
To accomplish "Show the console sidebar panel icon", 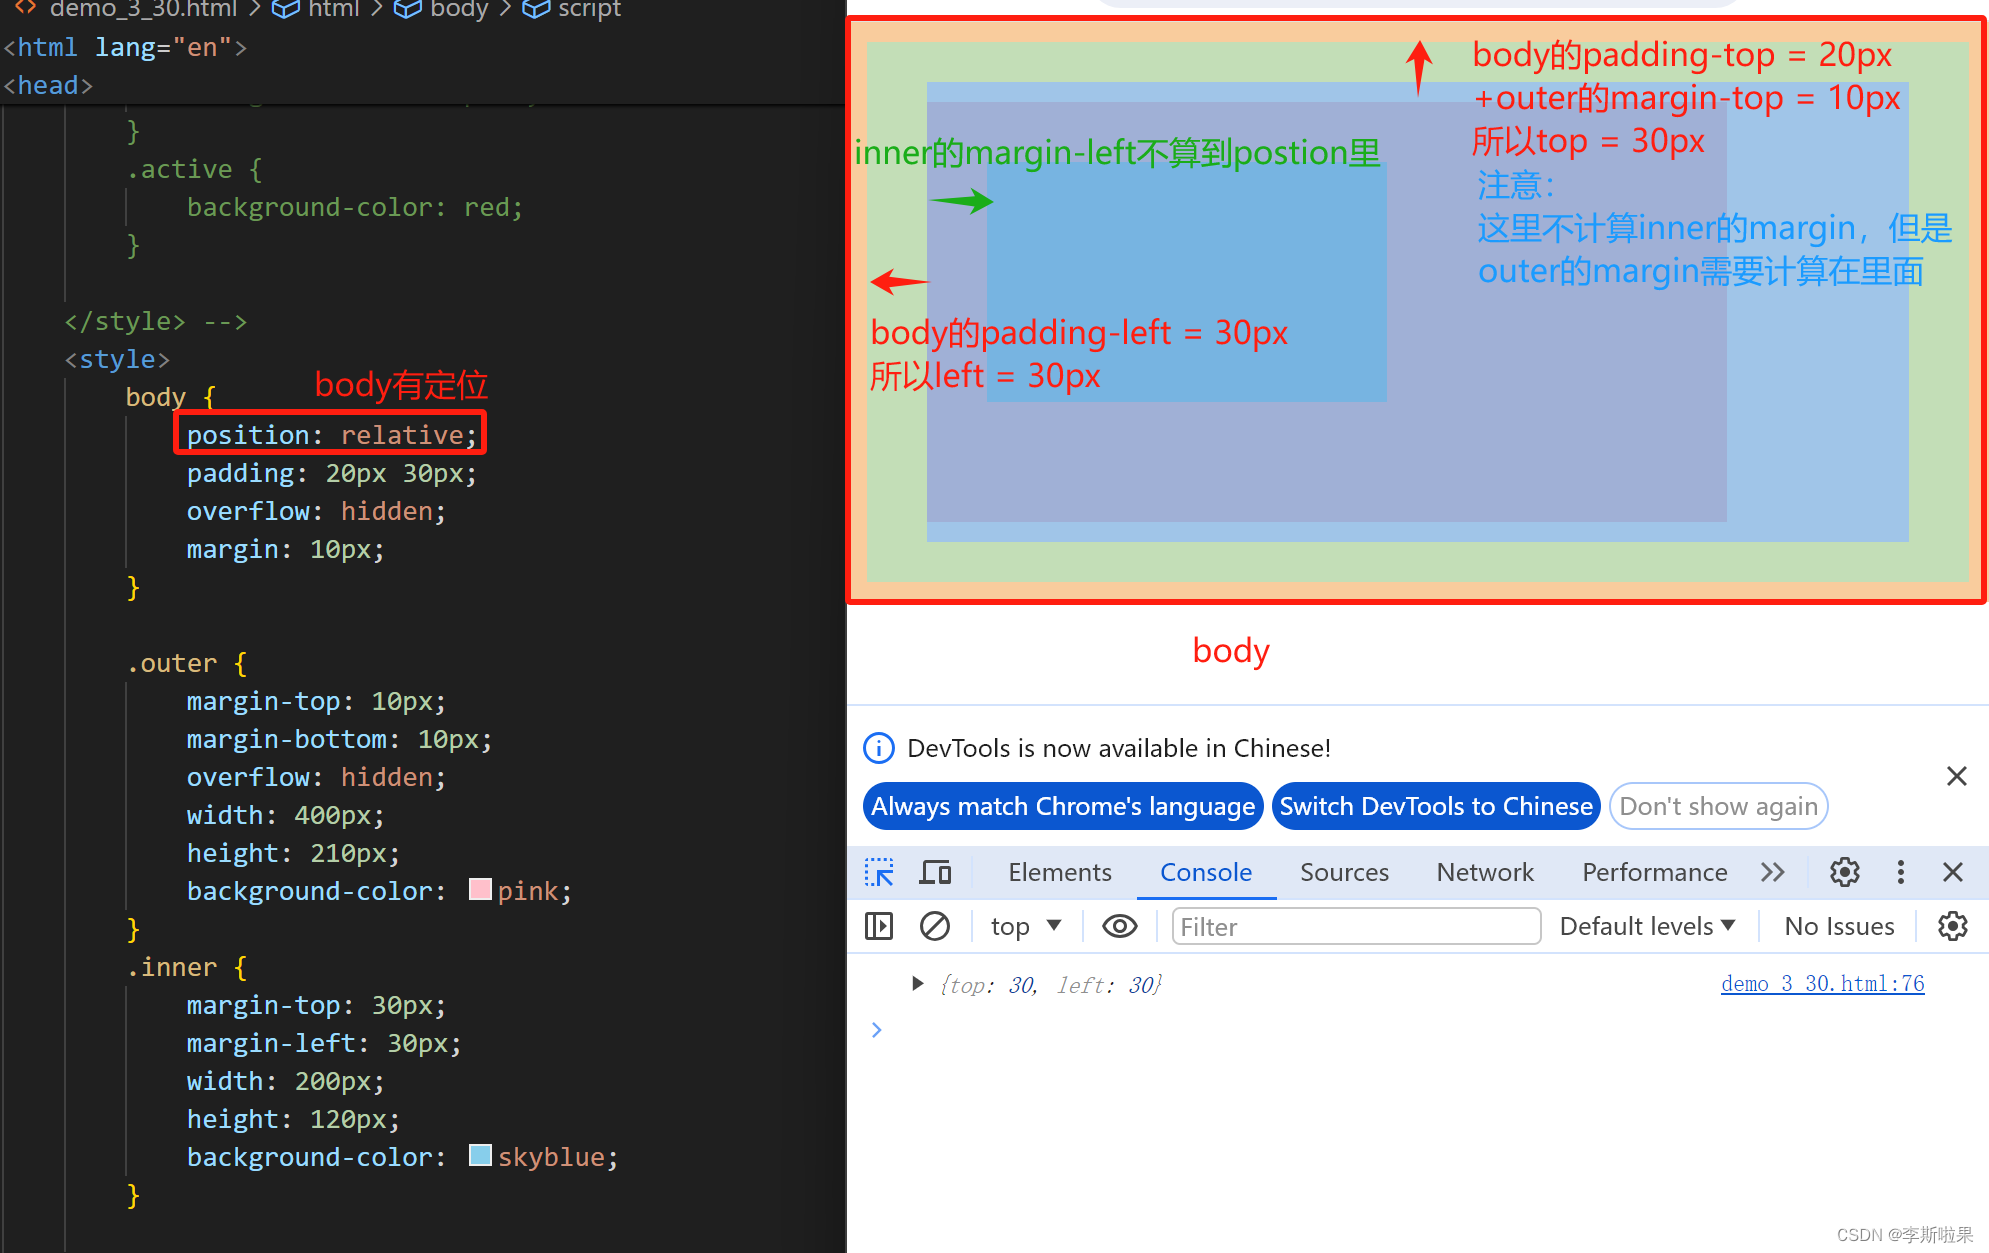I will [x=878, y=926].
